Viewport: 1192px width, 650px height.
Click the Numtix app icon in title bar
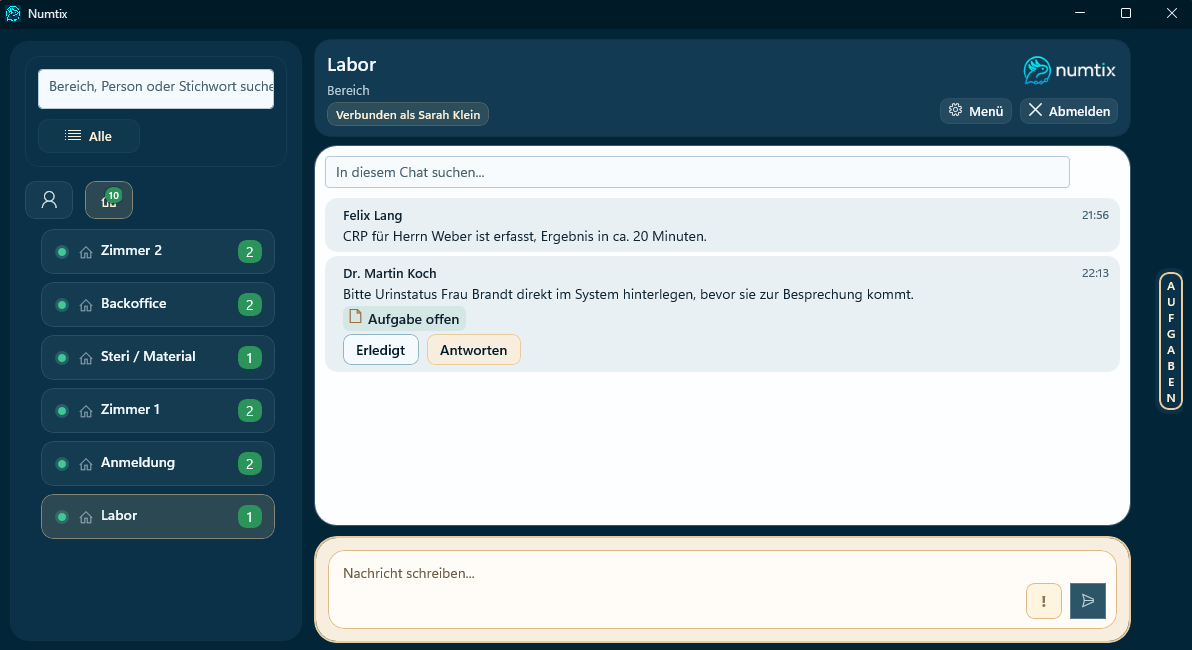(13, 14)
